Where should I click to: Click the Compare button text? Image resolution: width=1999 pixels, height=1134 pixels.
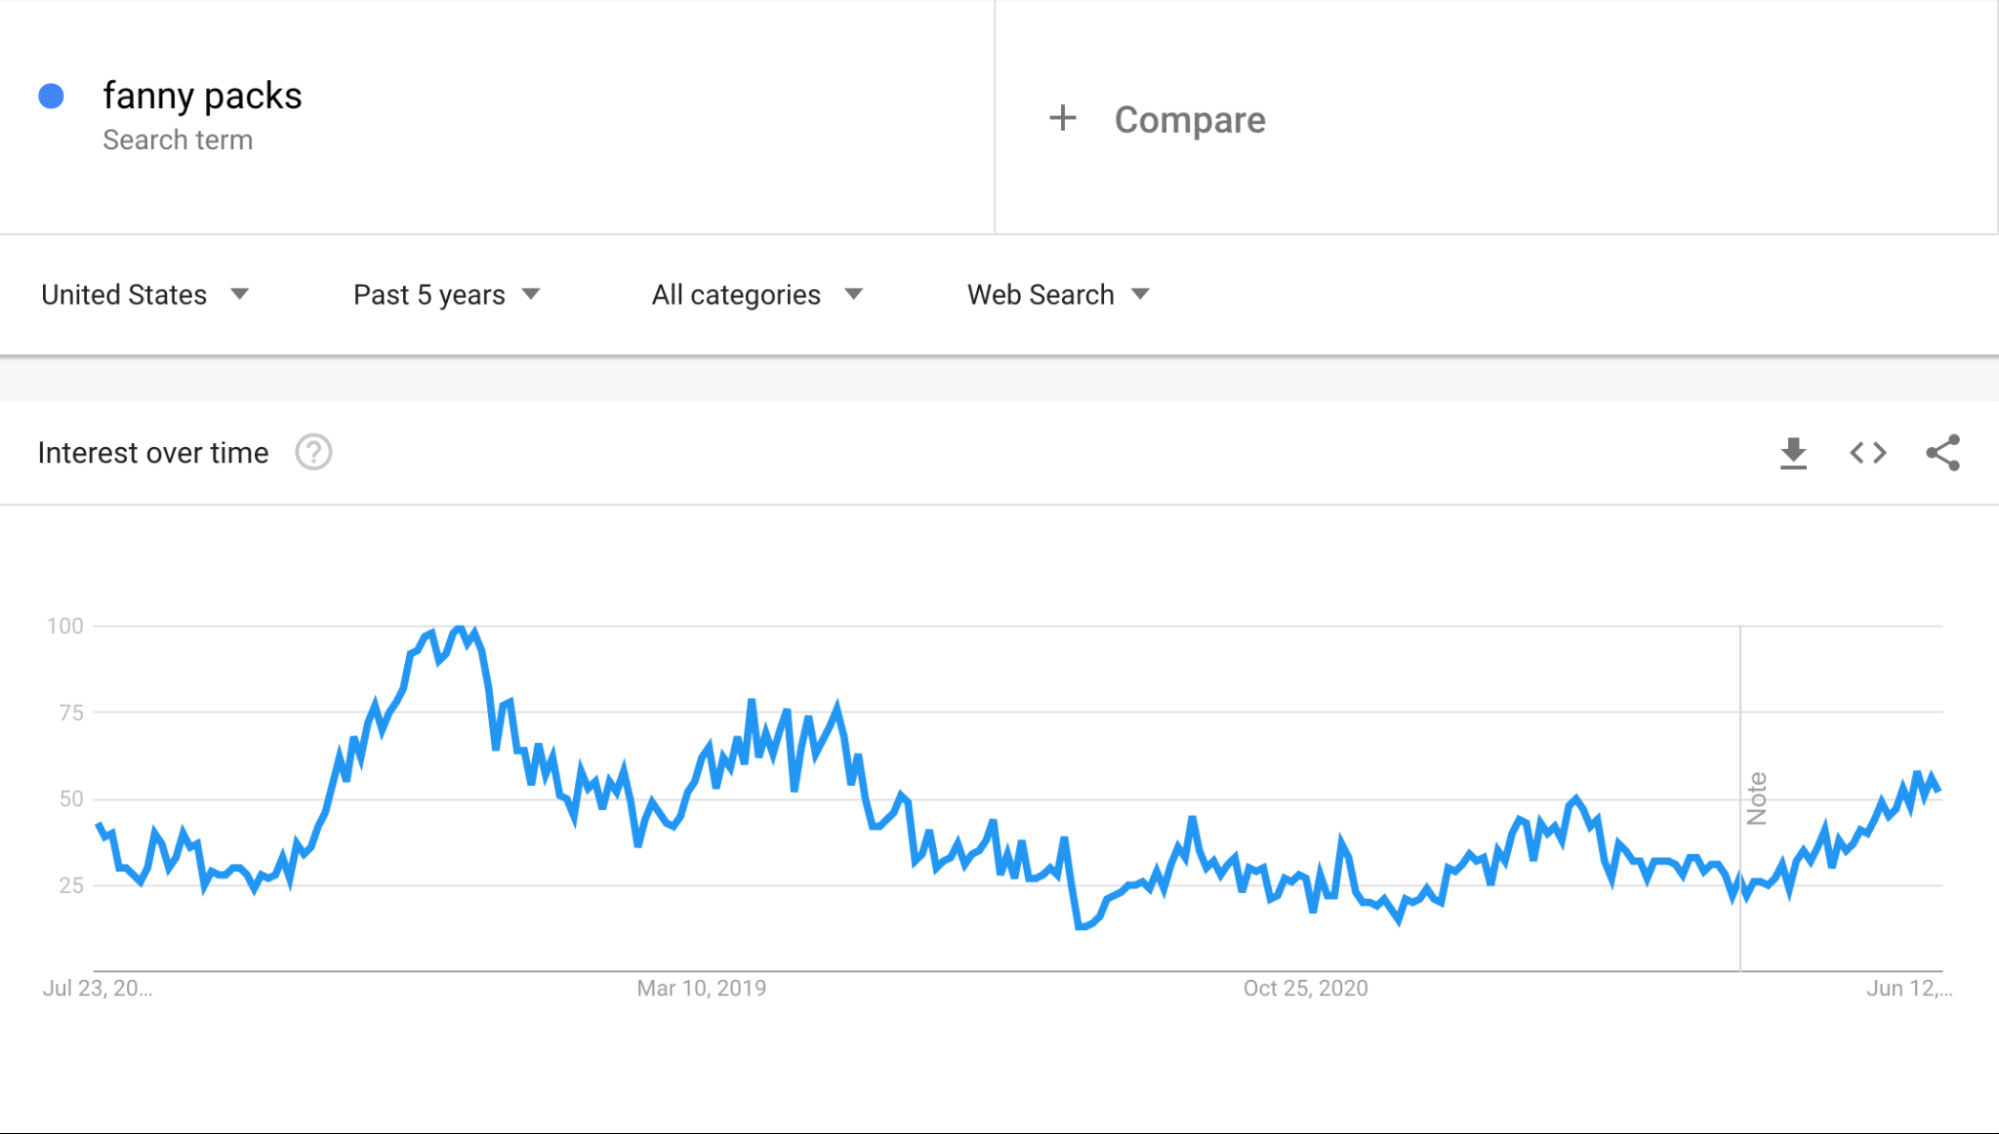click(x=1189, y=120)
